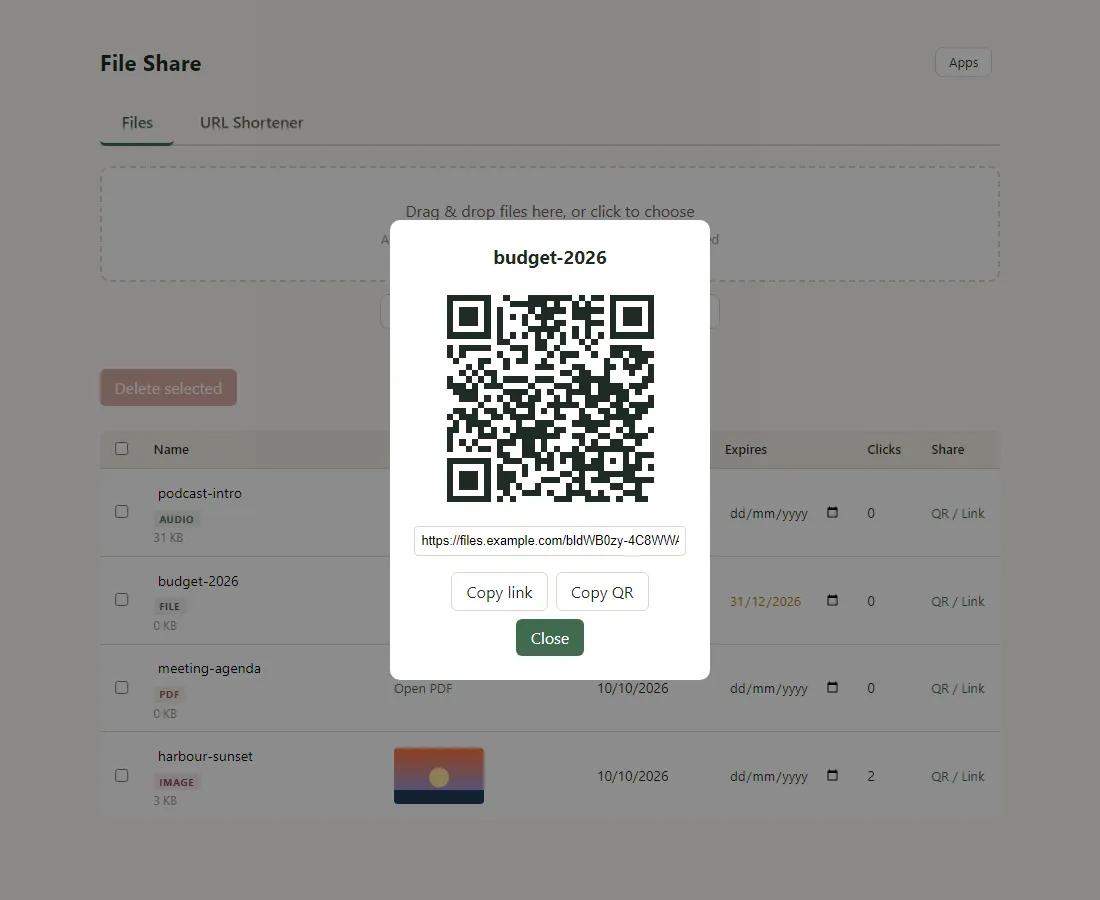Click the podcast-intro file name
1100x900 pixels.
tap(199, 493)
